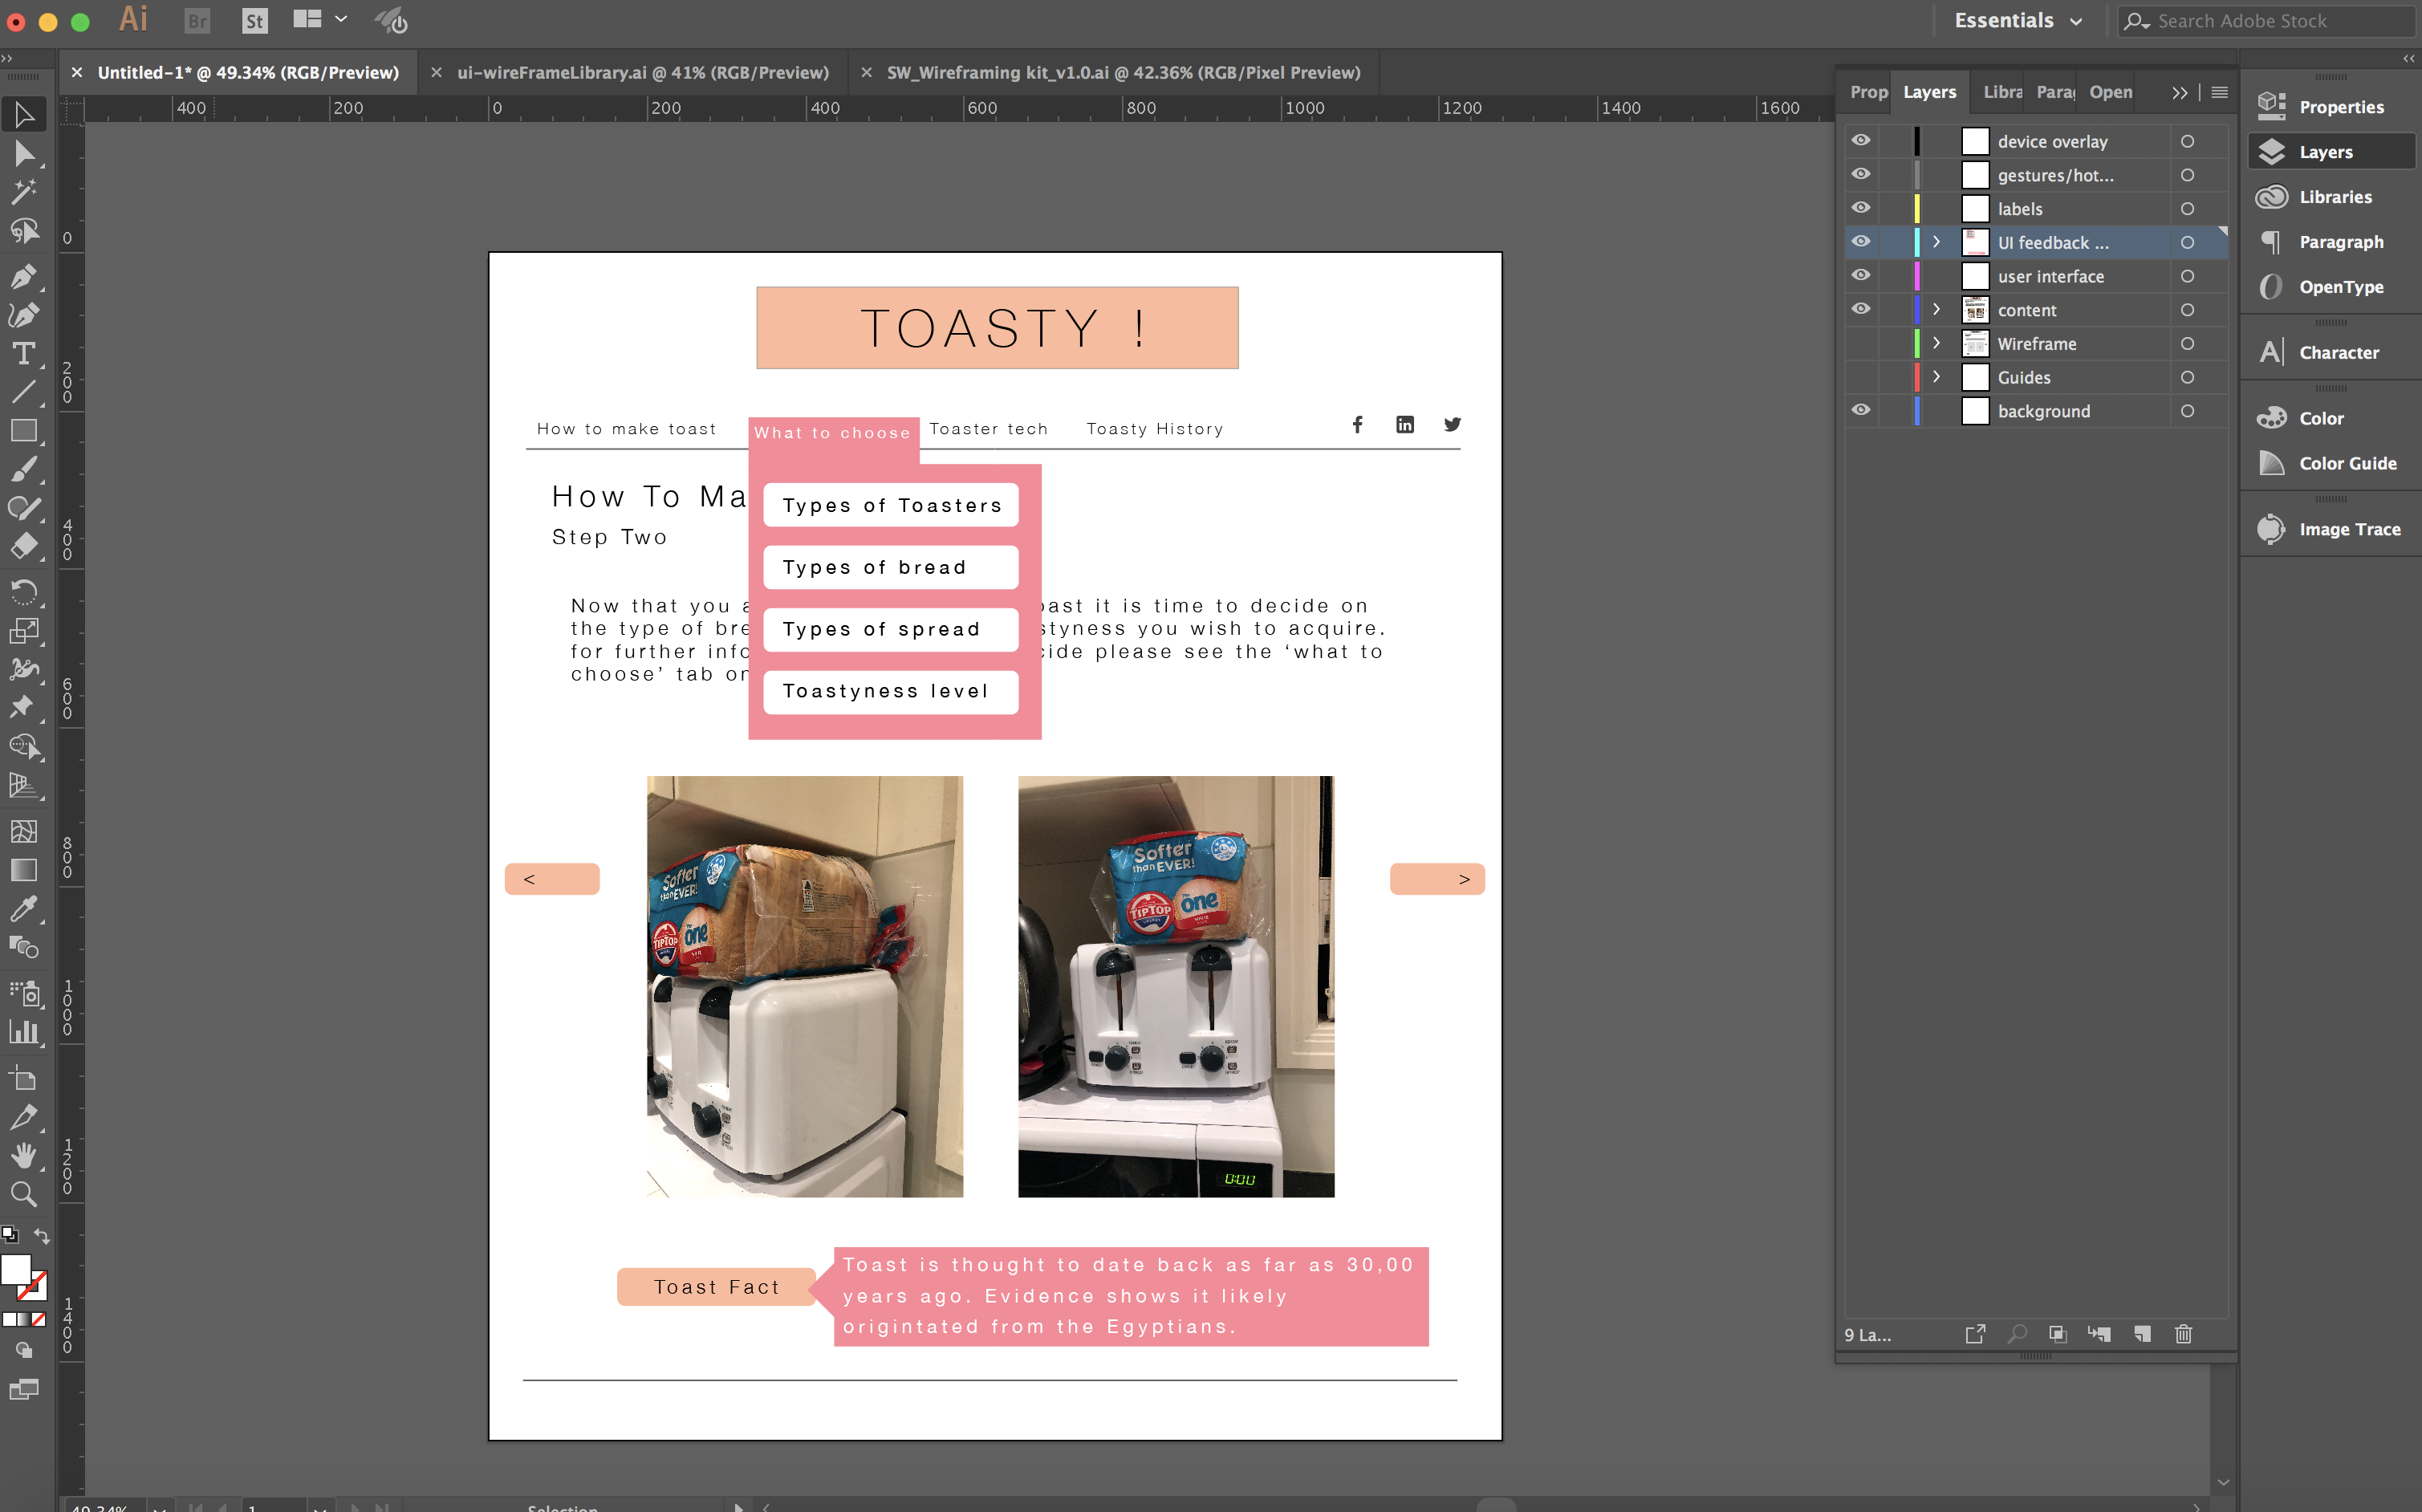The height and width of the screenshot is (1512, 2422).
Task: Switch to the ui-wireFrameLibrary.ai document tab
Action: coord(642,72)
